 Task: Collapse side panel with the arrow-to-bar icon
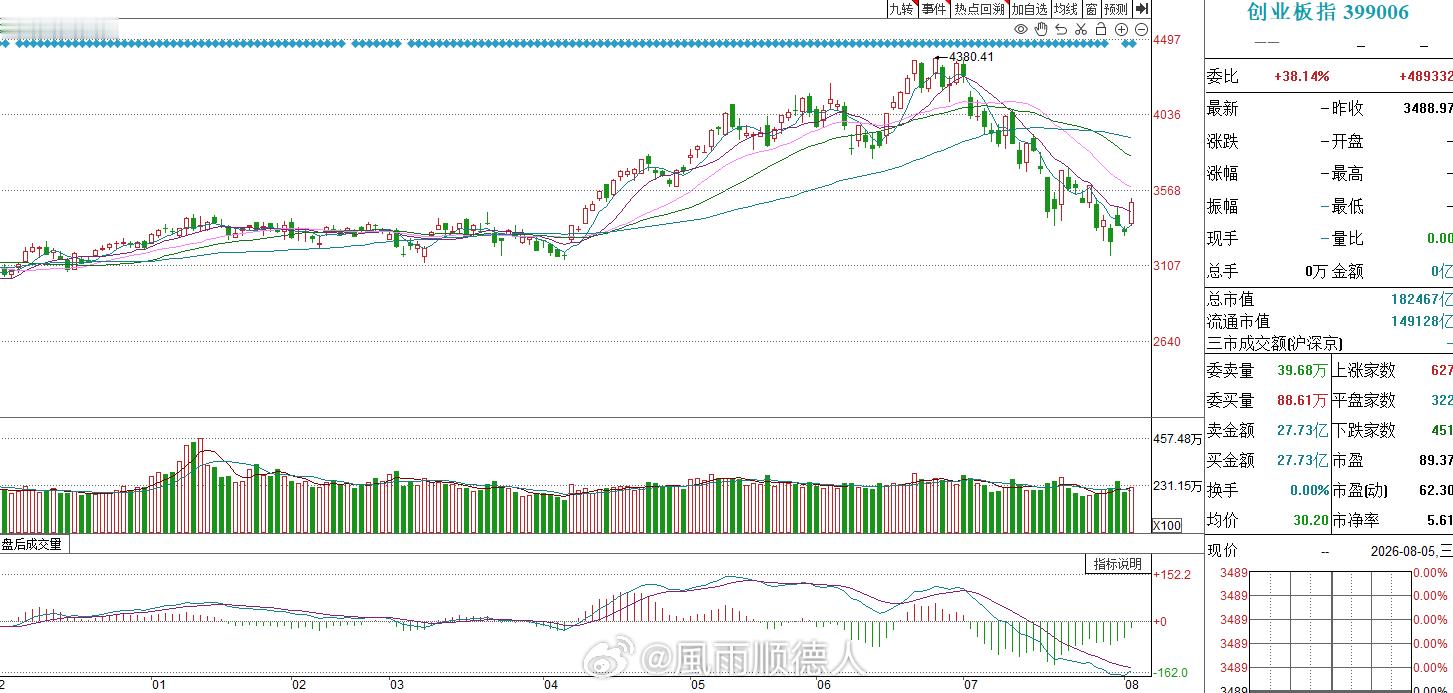click(x=1142, y=8)
